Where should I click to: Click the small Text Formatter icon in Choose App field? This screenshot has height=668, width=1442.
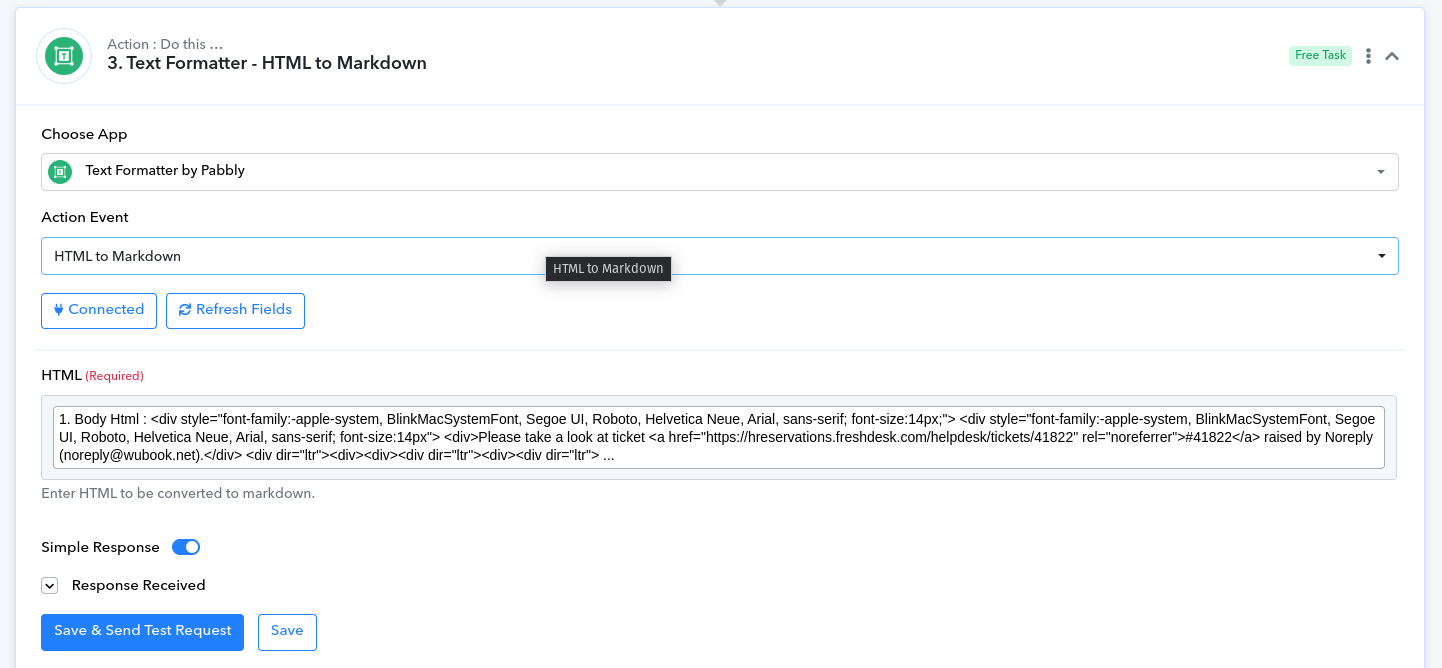[60, 172]
